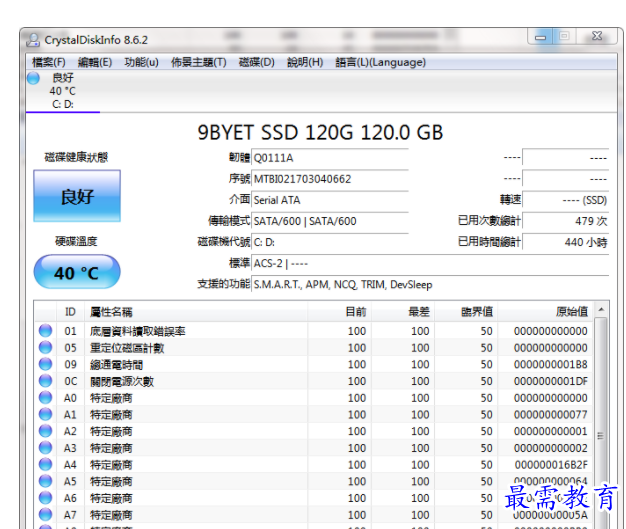
Task: Select the C: D: disk status orb
Action: (33, 78)
